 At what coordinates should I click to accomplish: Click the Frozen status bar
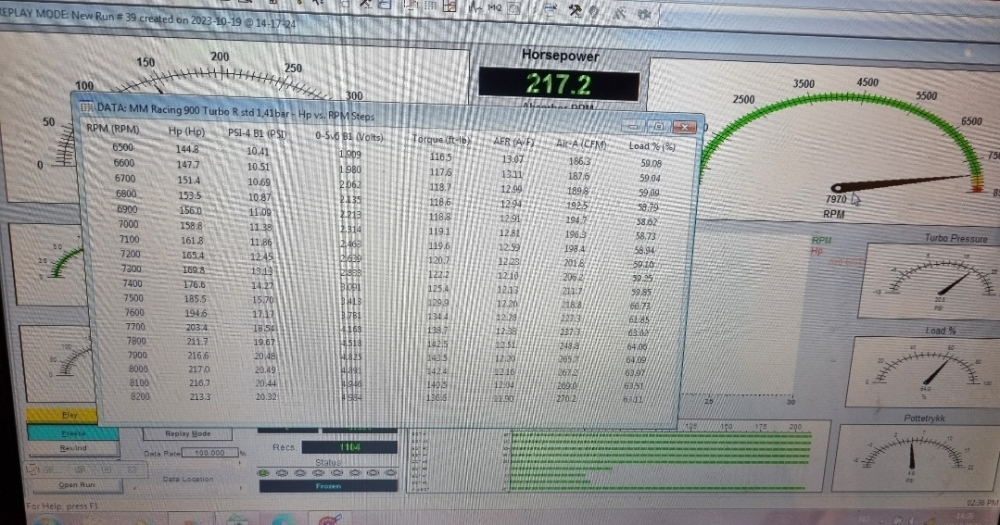tap(328, 486)
